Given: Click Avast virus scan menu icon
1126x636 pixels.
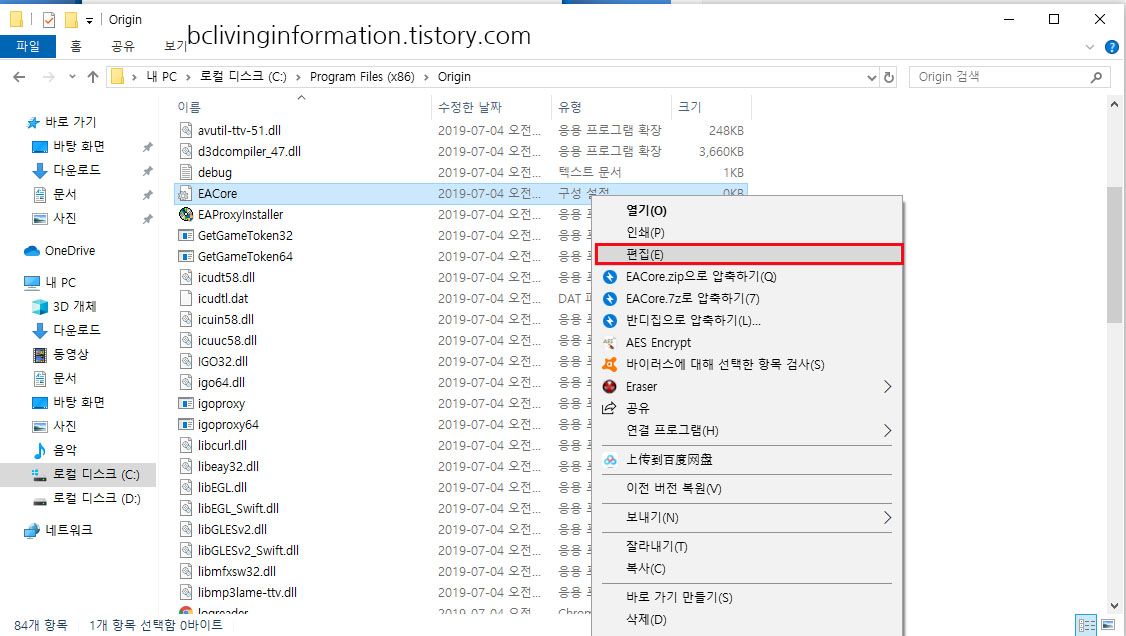Looking at the screenshot, I should tap(610, 365).
